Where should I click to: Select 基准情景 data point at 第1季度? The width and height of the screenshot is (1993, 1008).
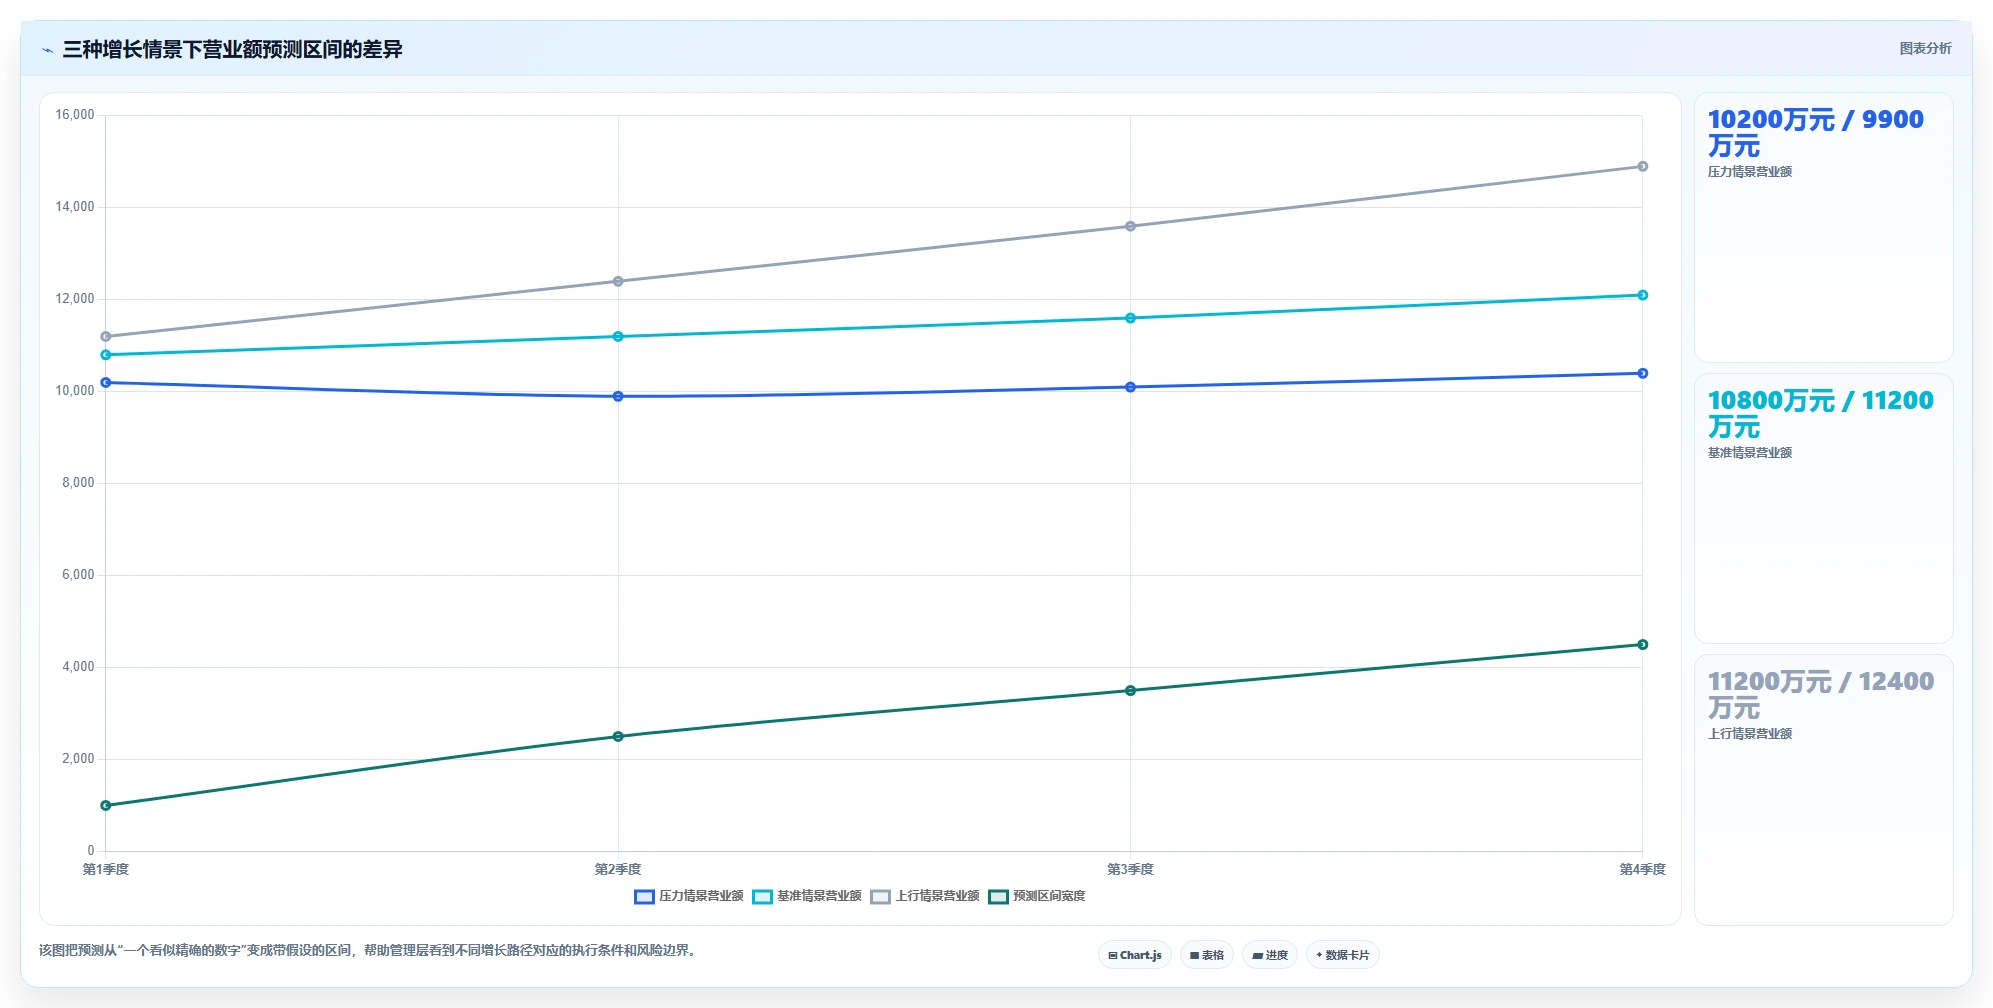click(x=106, y=355)
